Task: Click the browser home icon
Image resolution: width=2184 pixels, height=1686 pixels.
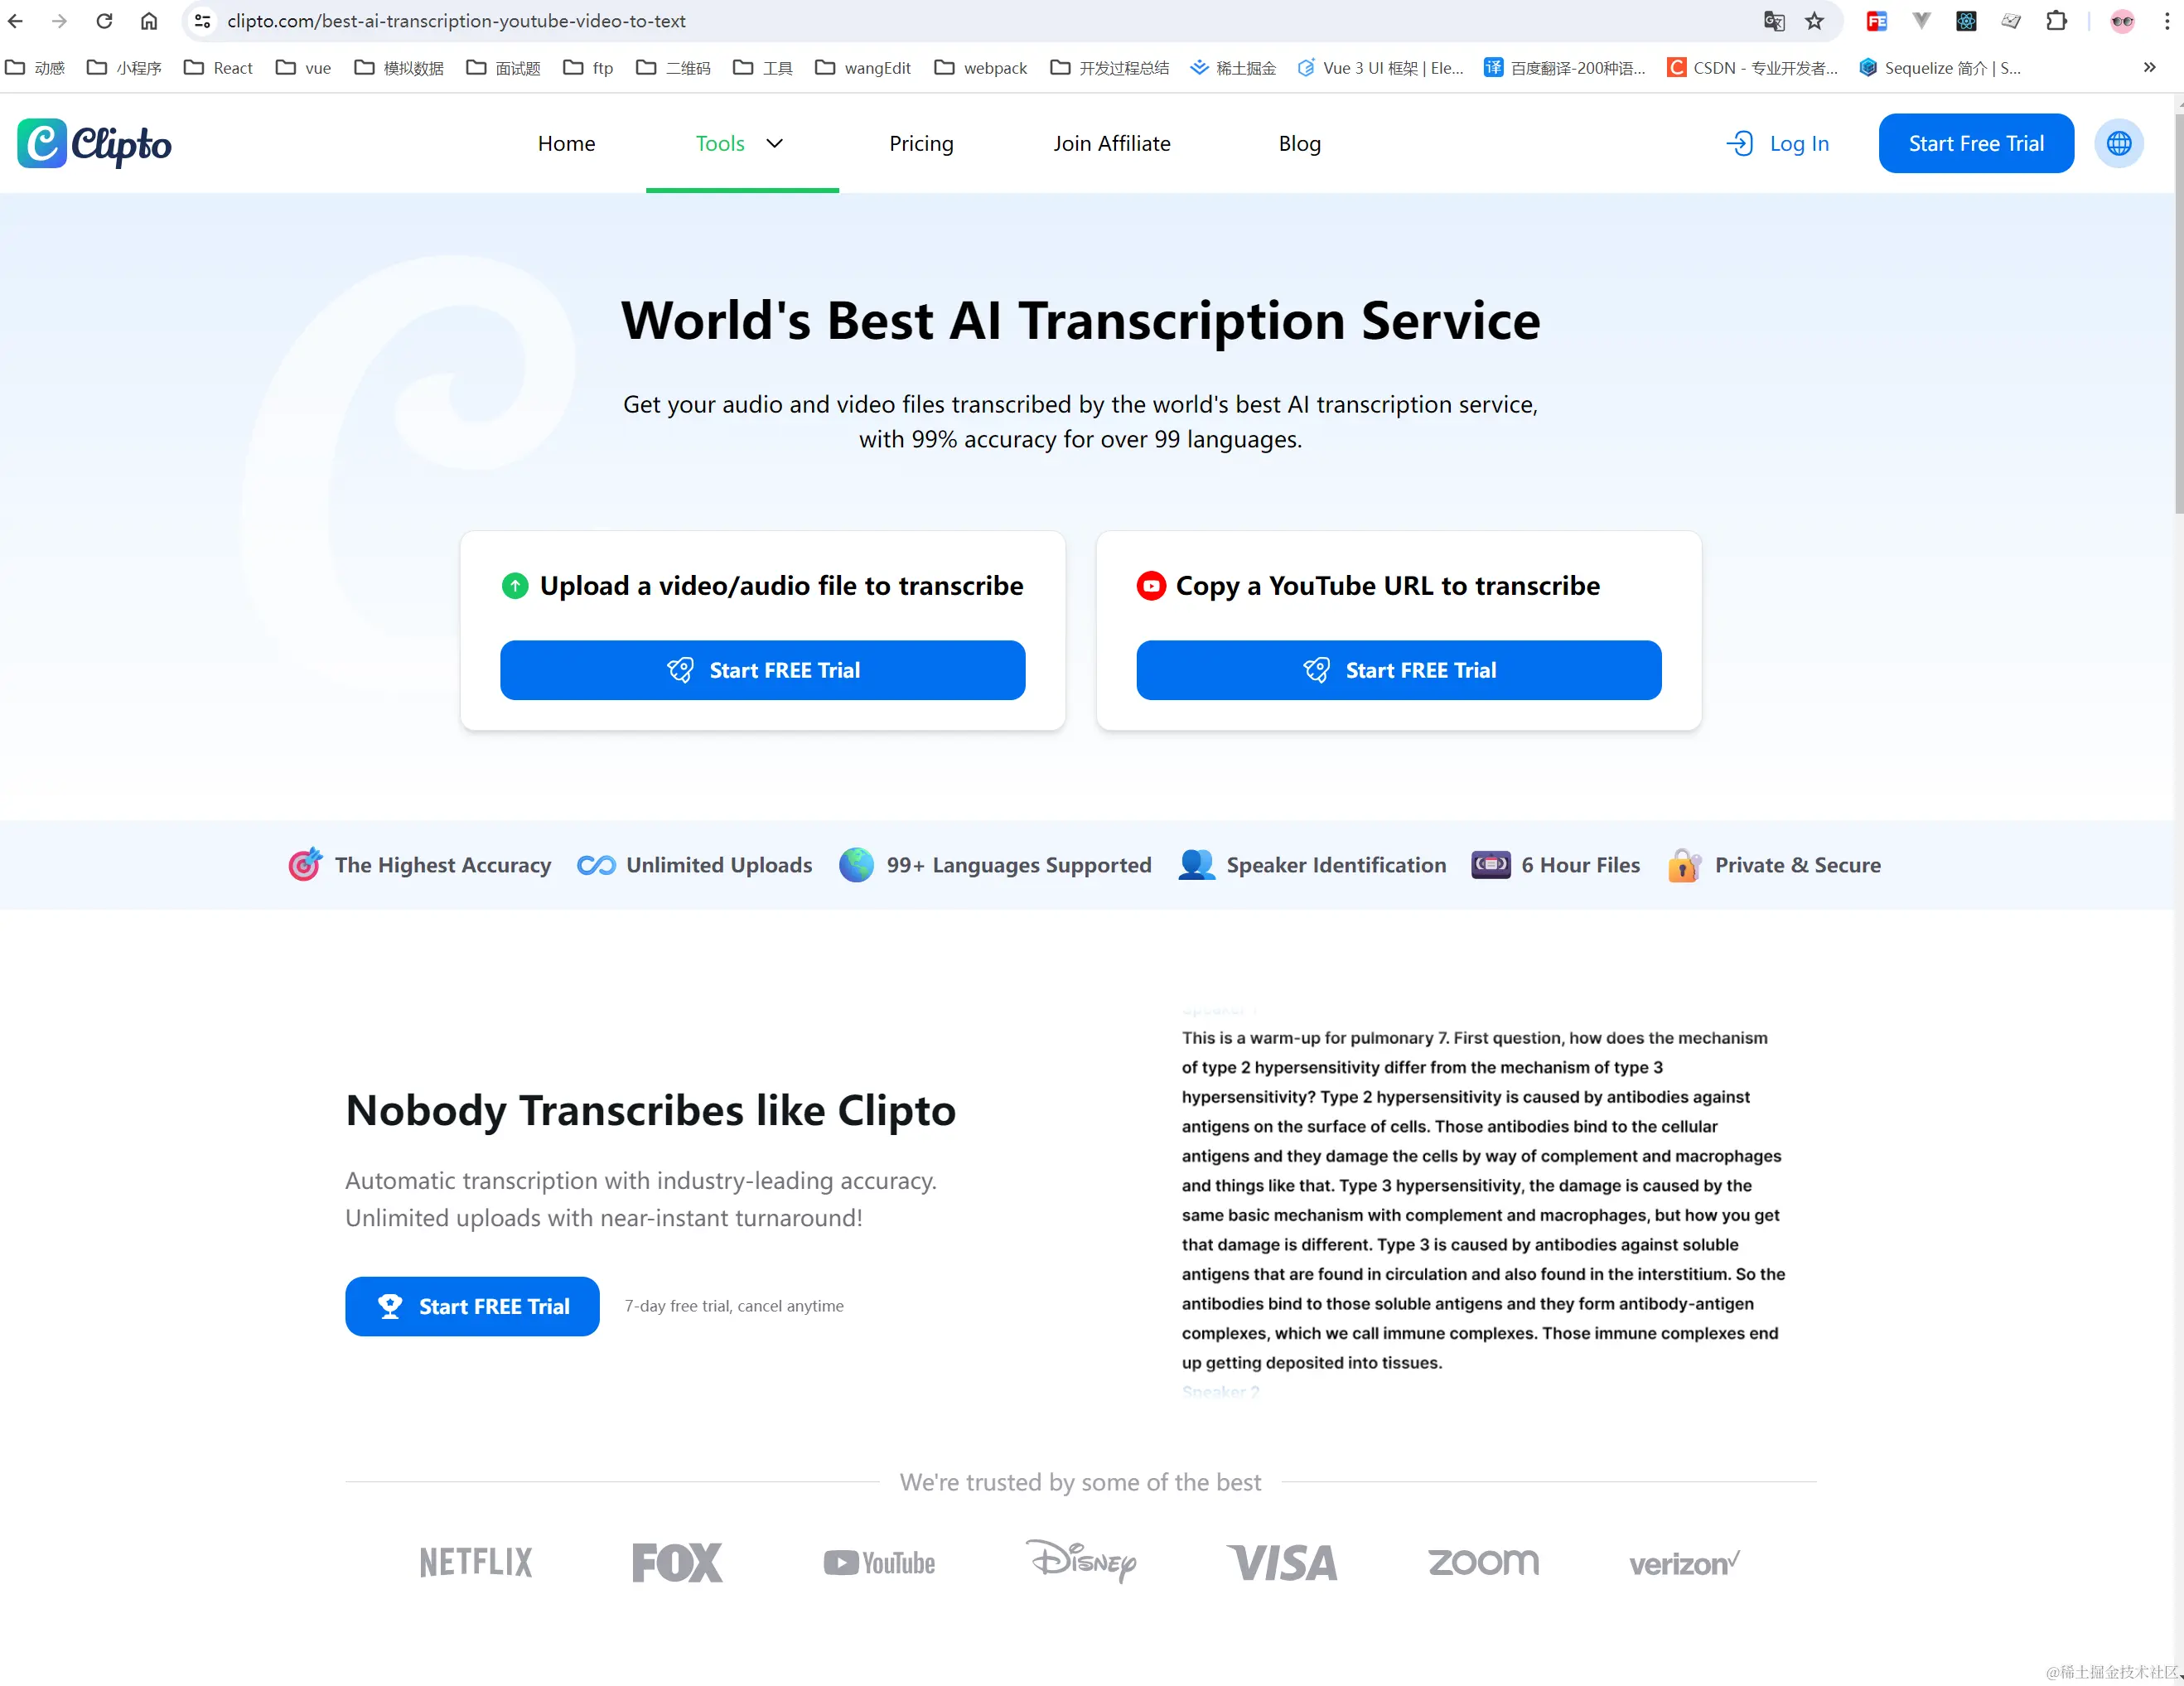Action: pyautogui.click(x=149, y=21)
